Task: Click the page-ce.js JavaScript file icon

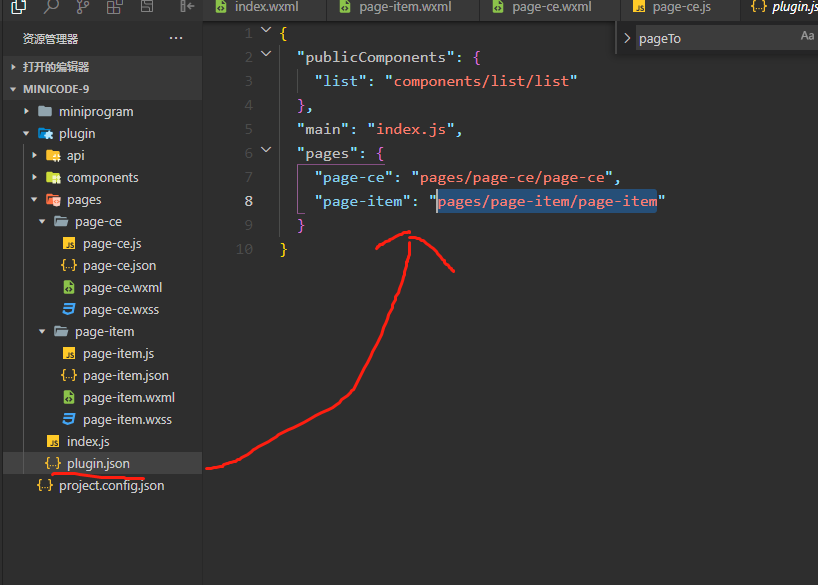Action: (69, 244)
